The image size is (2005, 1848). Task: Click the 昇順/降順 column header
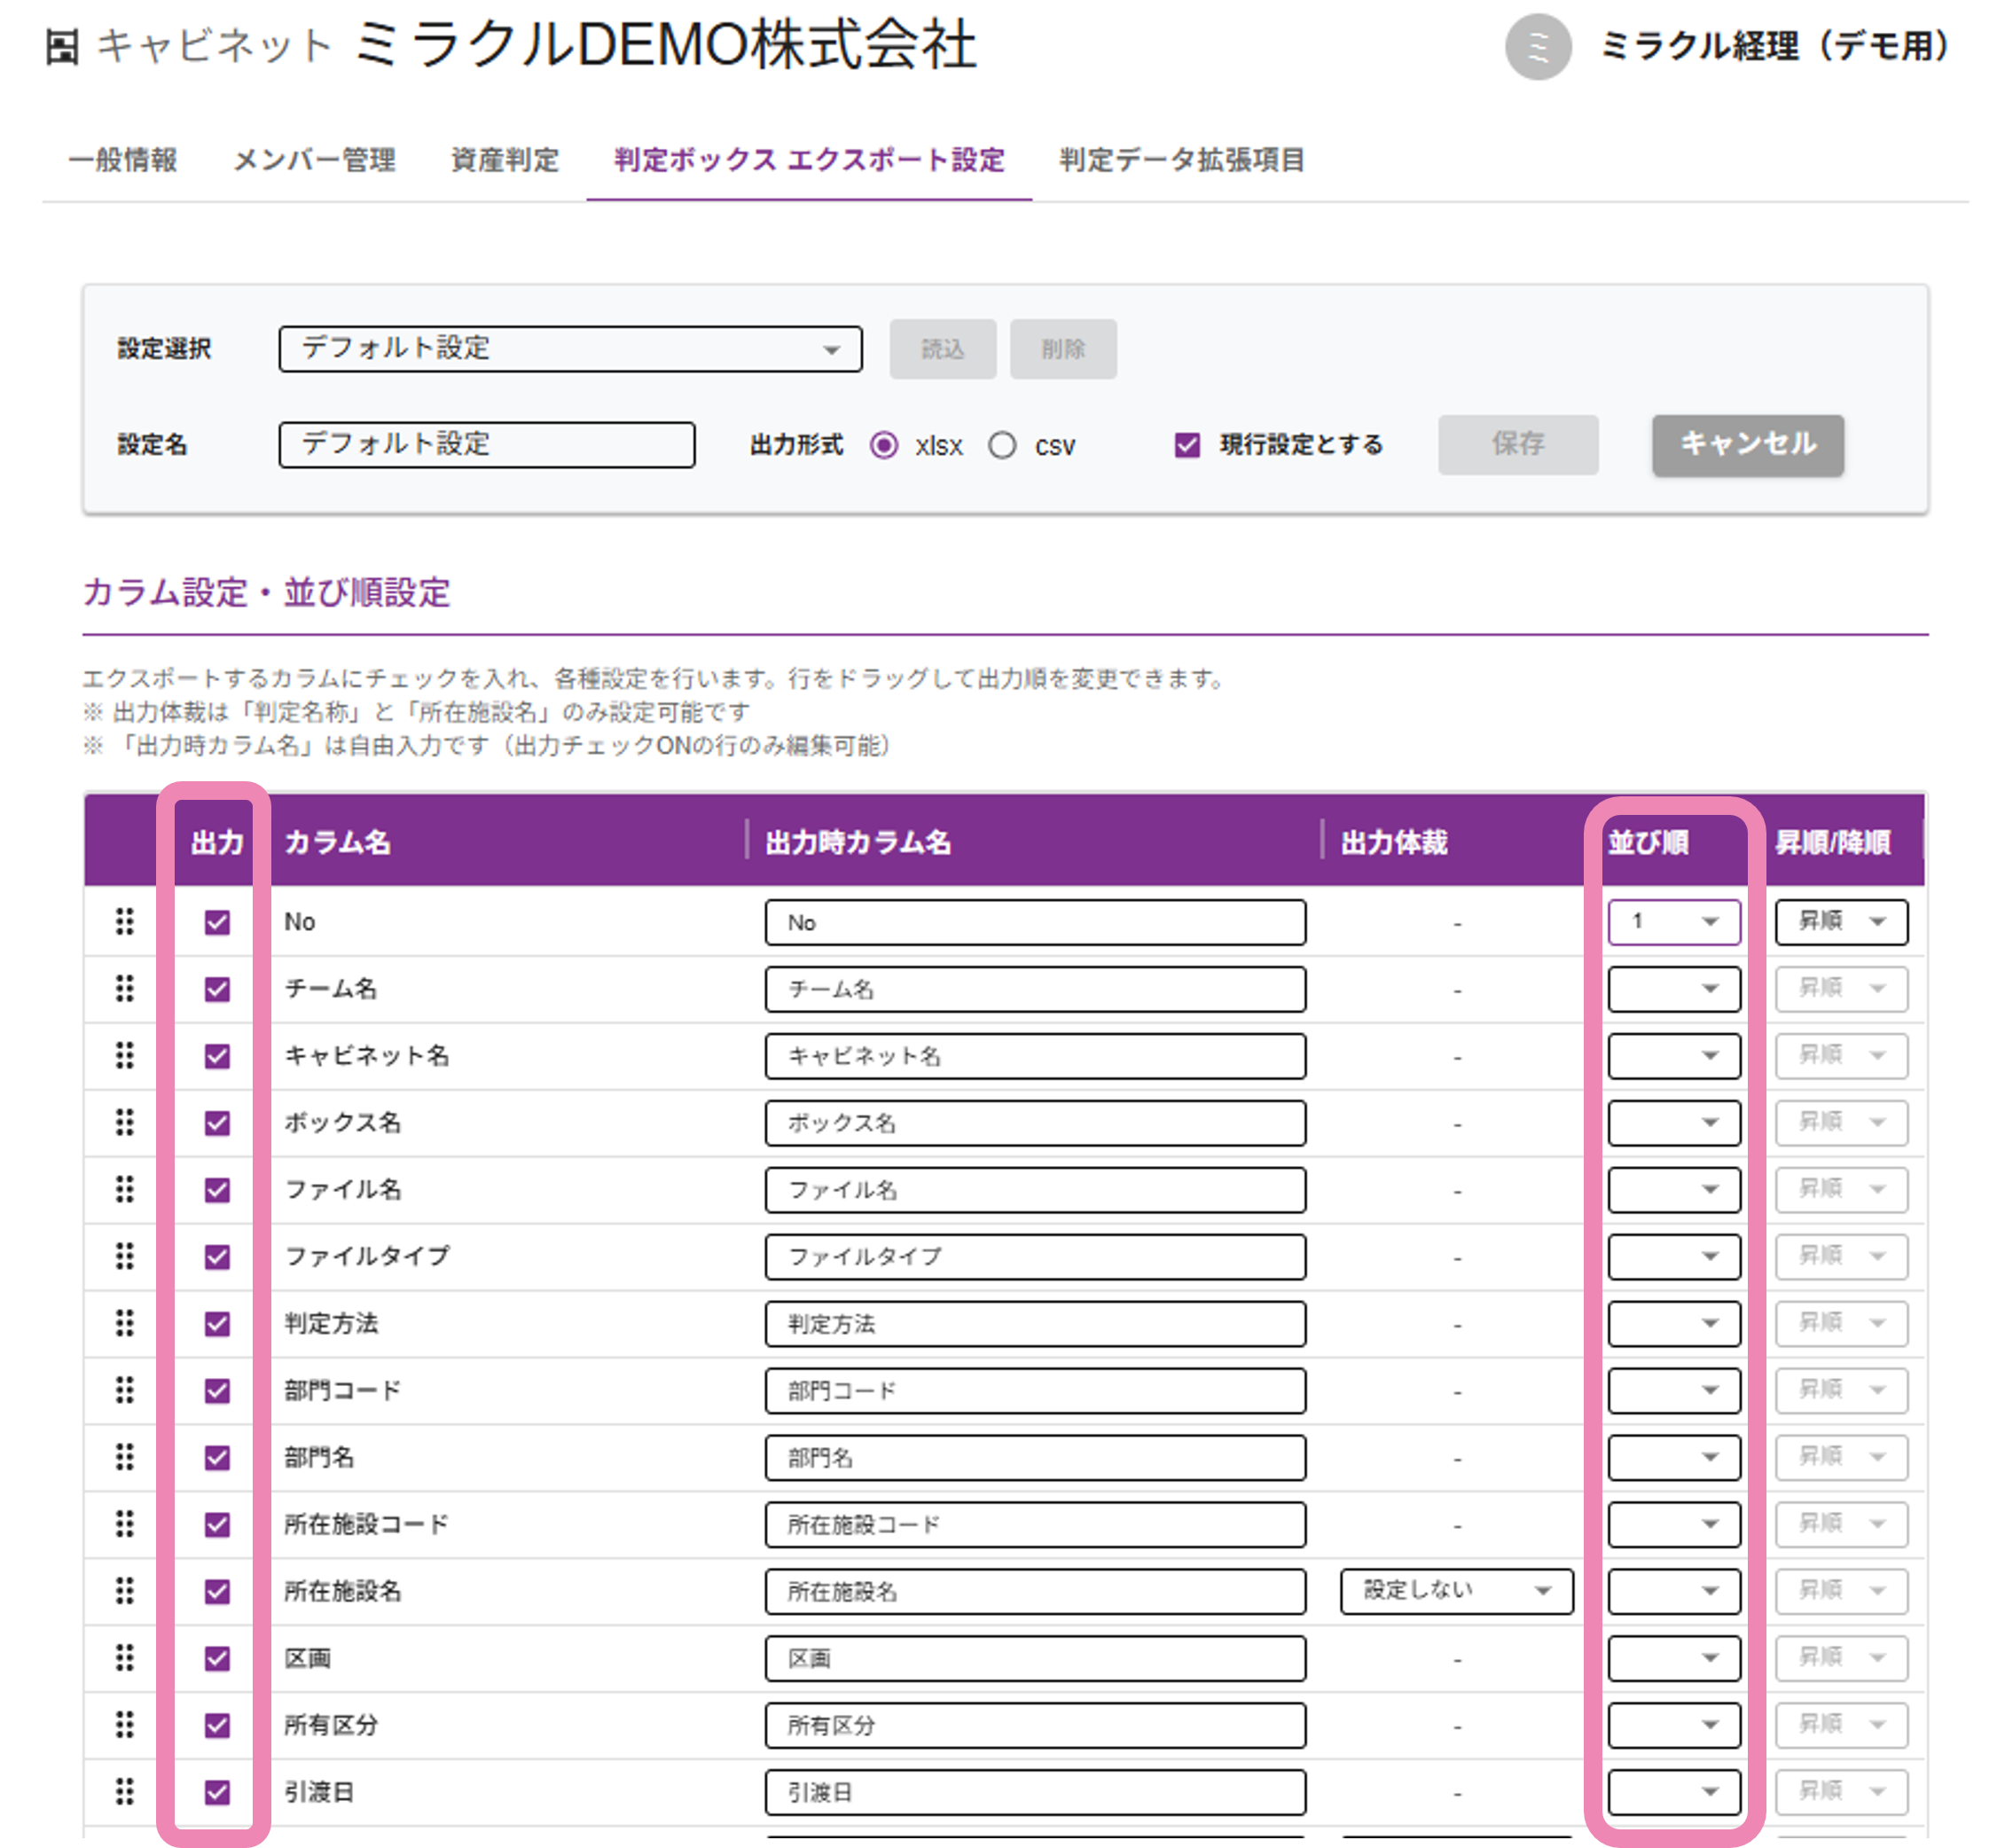click(1833, 843)
